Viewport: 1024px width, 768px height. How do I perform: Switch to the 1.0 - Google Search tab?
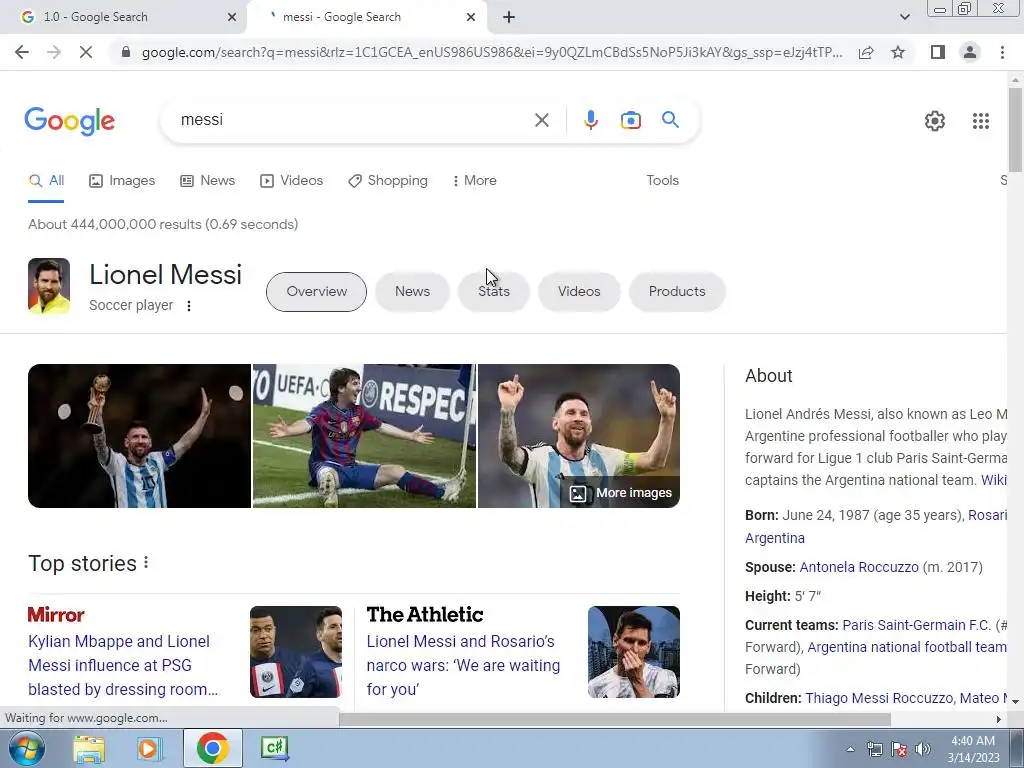(x=124, y=17)
